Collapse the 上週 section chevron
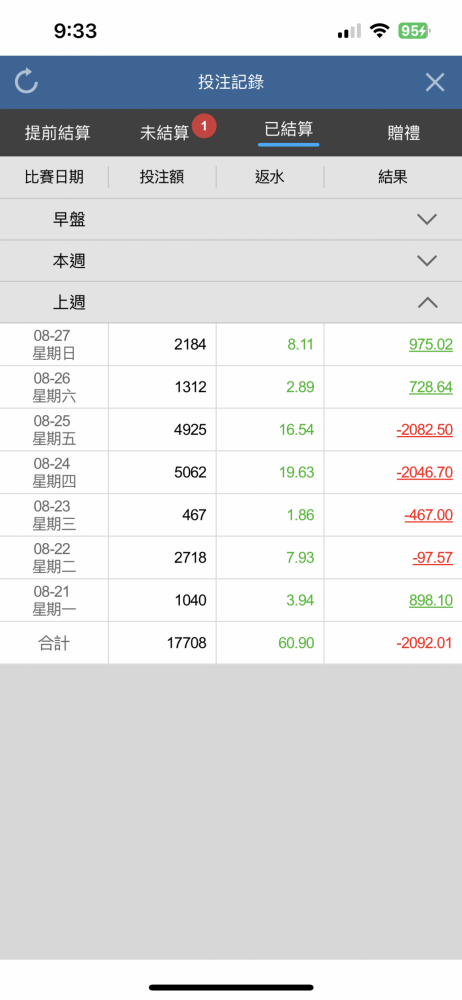Image resolution: width=462 pixels, height=1000 pixels. click(427, 302)
